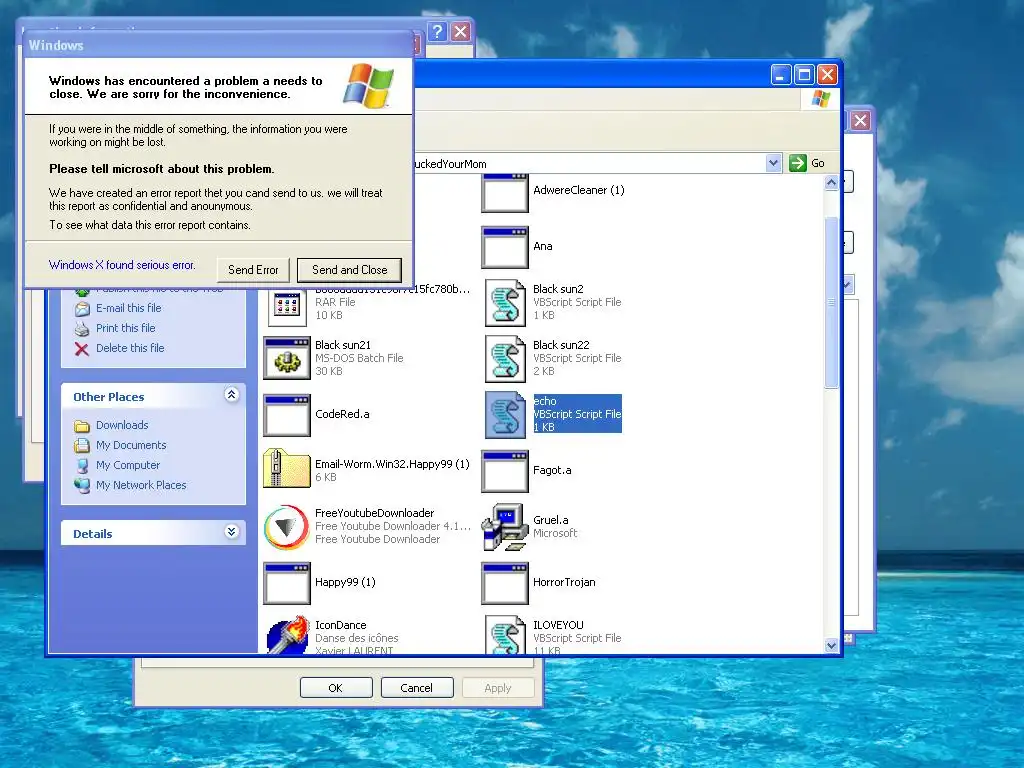The image size is (1024, 768).
Task: Close the Explorer window
Action: (827, 75)
